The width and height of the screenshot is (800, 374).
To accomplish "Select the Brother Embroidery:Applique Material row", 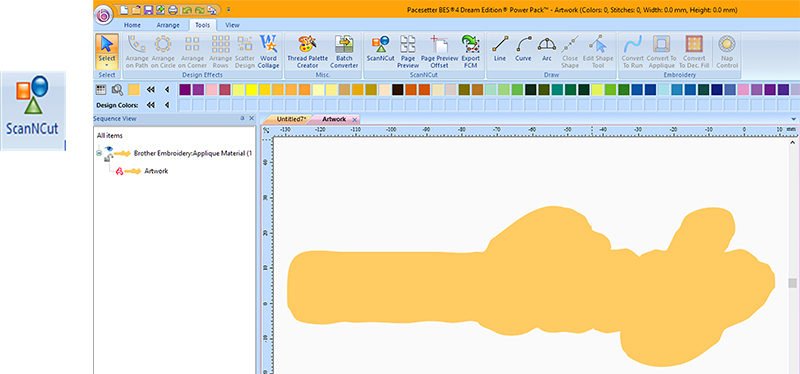I will click(192, 153).
